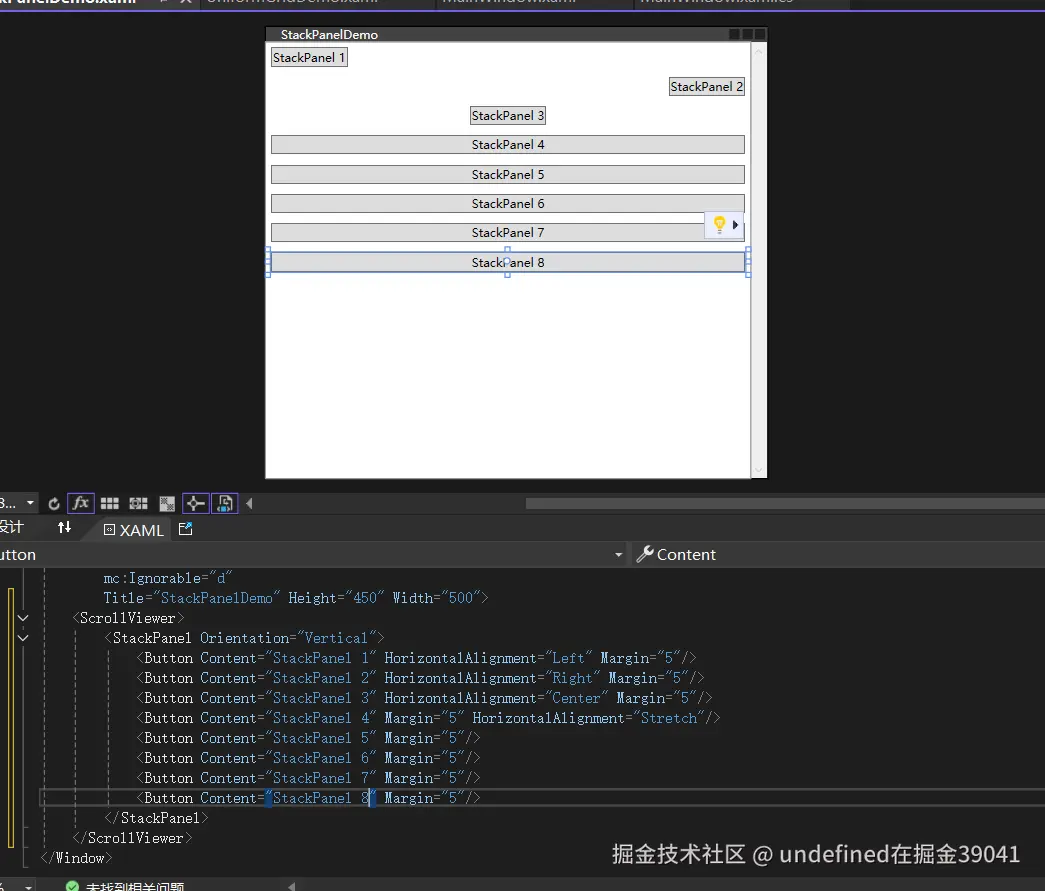Click the StackPanel 7 button code line
This screenshot has width=1045, height=891.
coord(308,778)
